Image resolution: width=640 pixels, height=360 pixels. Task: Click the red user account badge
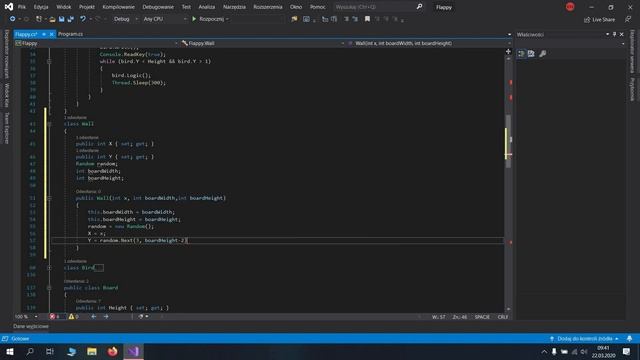pyautogui.click(x=570, y=7)
